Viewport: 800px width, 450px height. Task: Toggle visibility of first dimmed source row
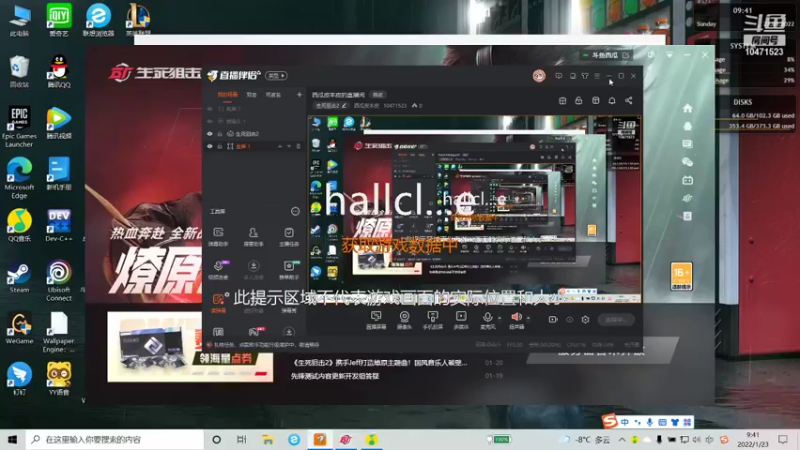[210, 109]
